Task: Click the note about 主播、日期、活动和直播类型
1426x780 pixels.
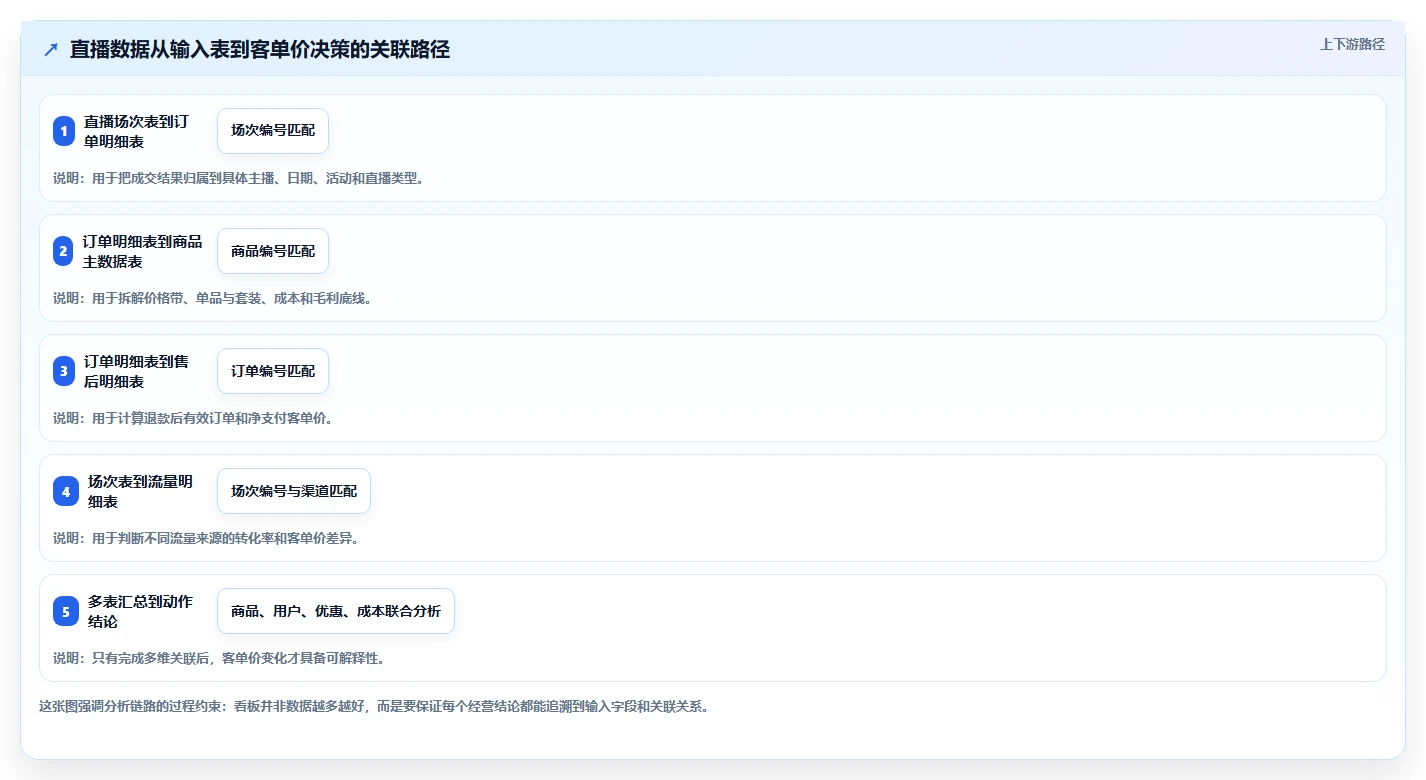Action: (x=239, y=178)
